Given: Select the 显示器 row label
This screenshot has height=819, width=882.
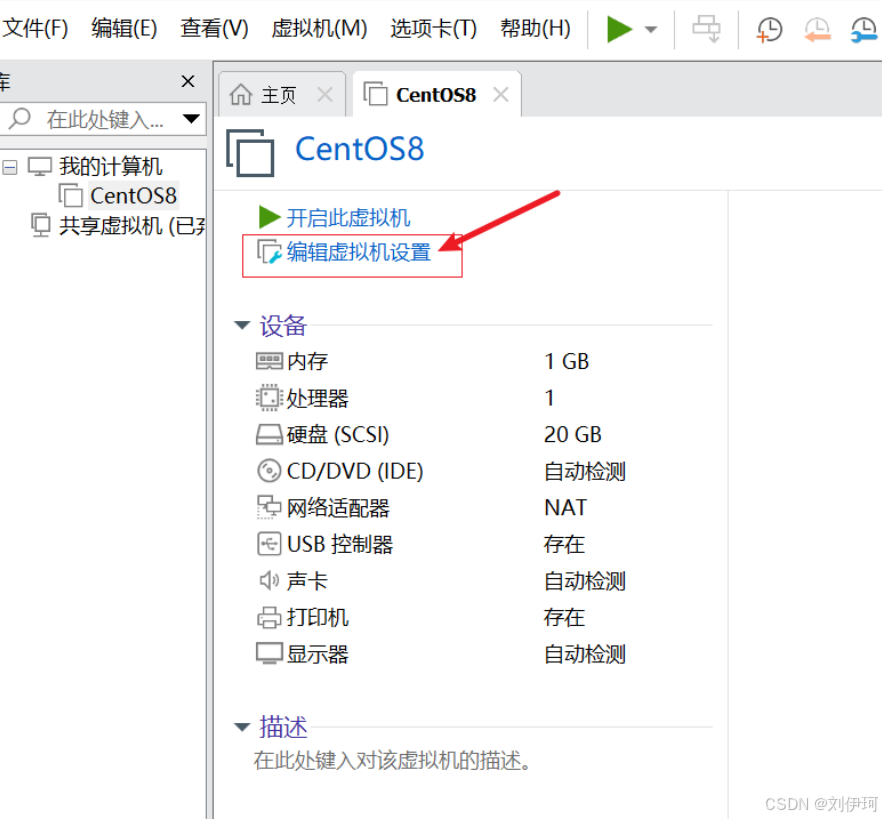Looking at the screenshot, I should [317, 654].
